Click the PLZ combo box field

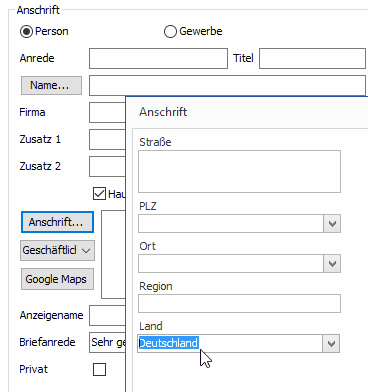pyautogui.click(x=231, y=223)
